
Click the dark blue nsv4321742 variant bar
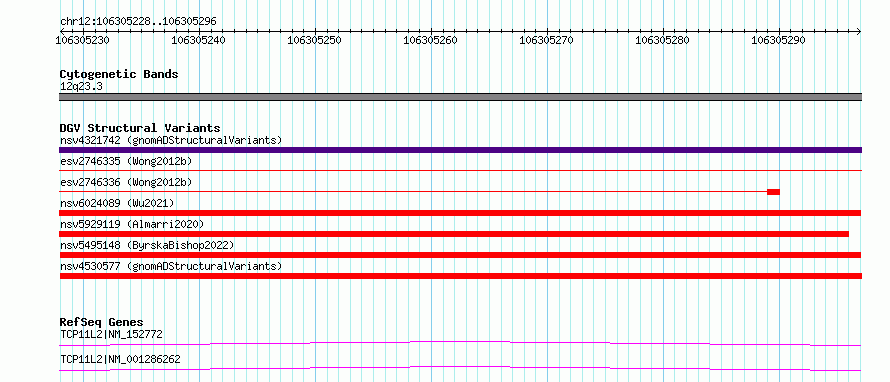(x=460, y=150)
